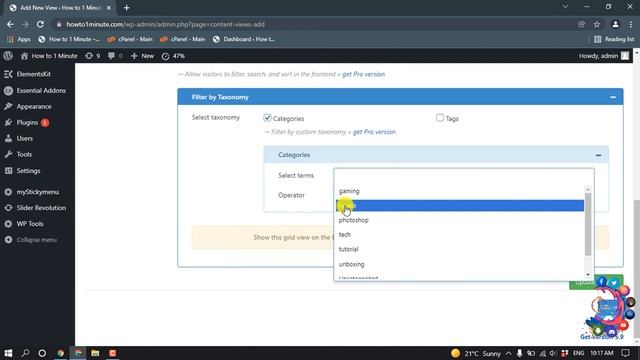The width and height of the screenshot is (640, 360).
Task: Open the updates icon showing 9
Action: (93, 56)
